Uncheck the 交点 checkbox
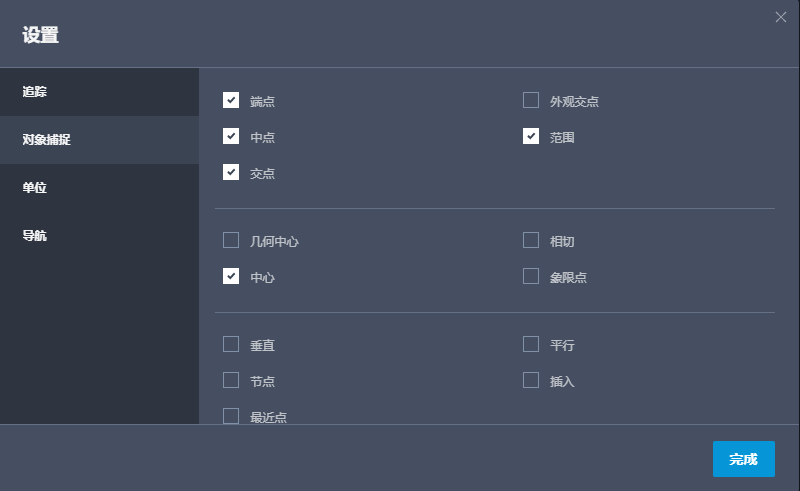The image size is (800, 491). pyautogui.click(x=231, y=172)
